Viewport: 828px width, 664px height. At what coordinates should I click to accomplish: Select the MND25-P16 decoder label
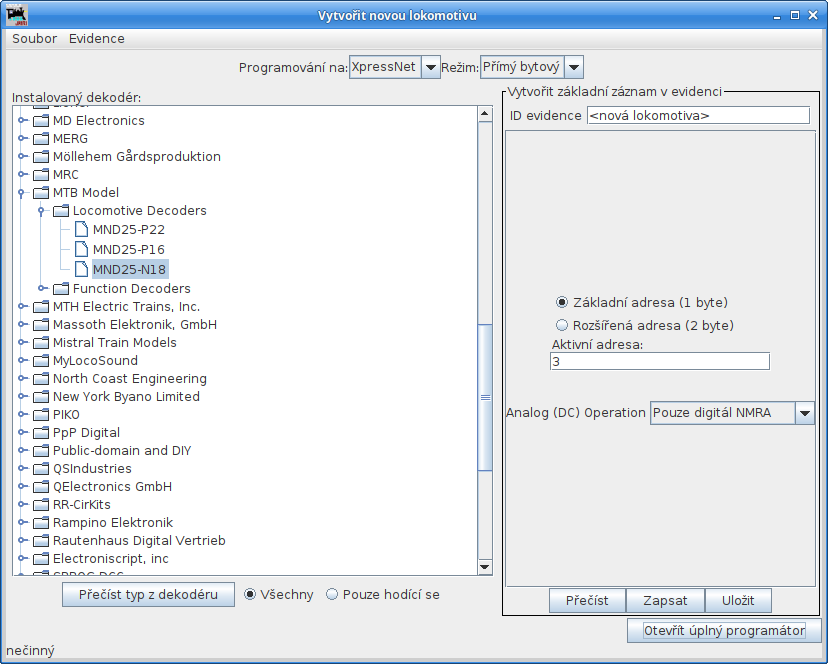(x=129, y=249)
